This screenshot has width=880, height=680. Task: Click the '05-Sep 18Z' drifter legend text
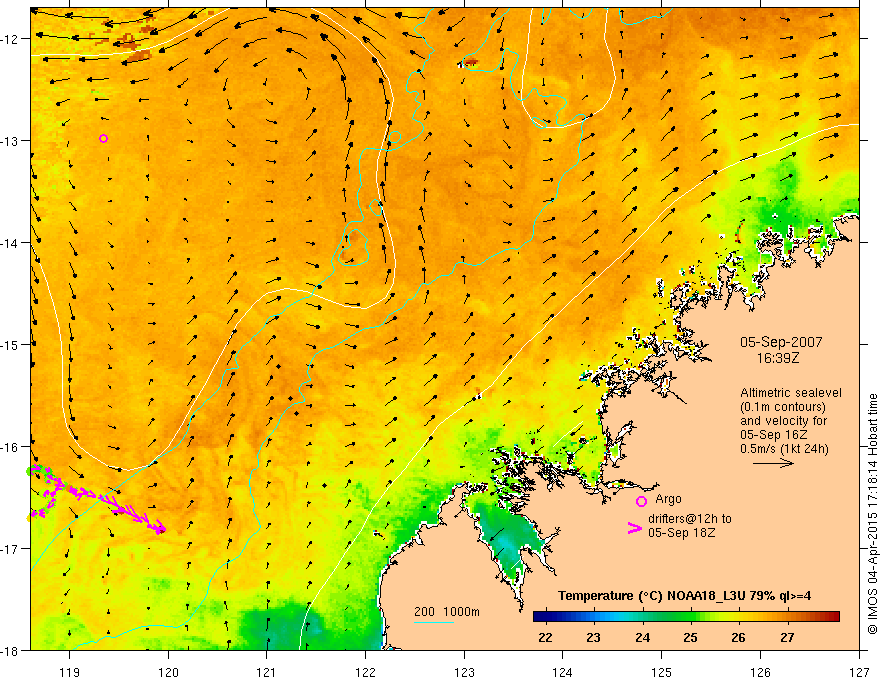tap(681, 533)
